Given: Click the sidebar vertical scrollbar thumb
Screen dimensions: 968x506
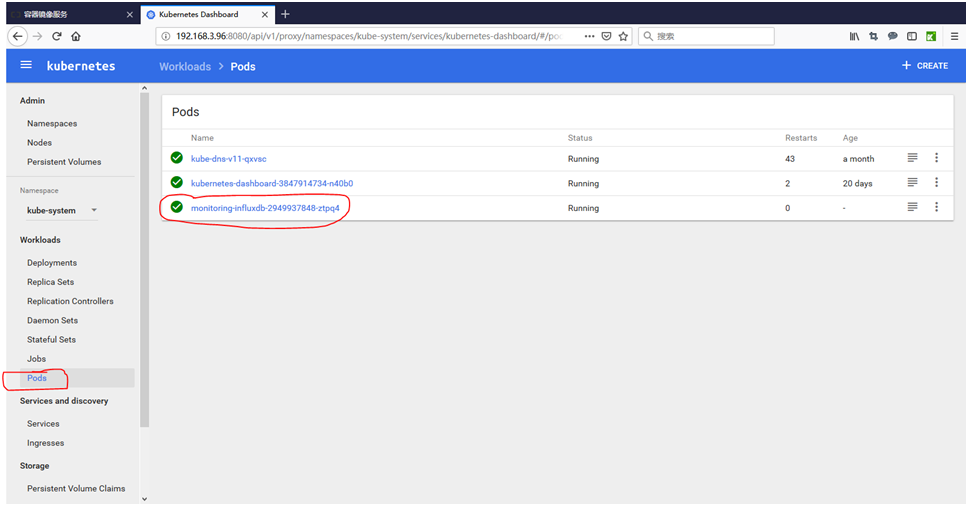Looking at the screenshot, I should pos(144,260).
